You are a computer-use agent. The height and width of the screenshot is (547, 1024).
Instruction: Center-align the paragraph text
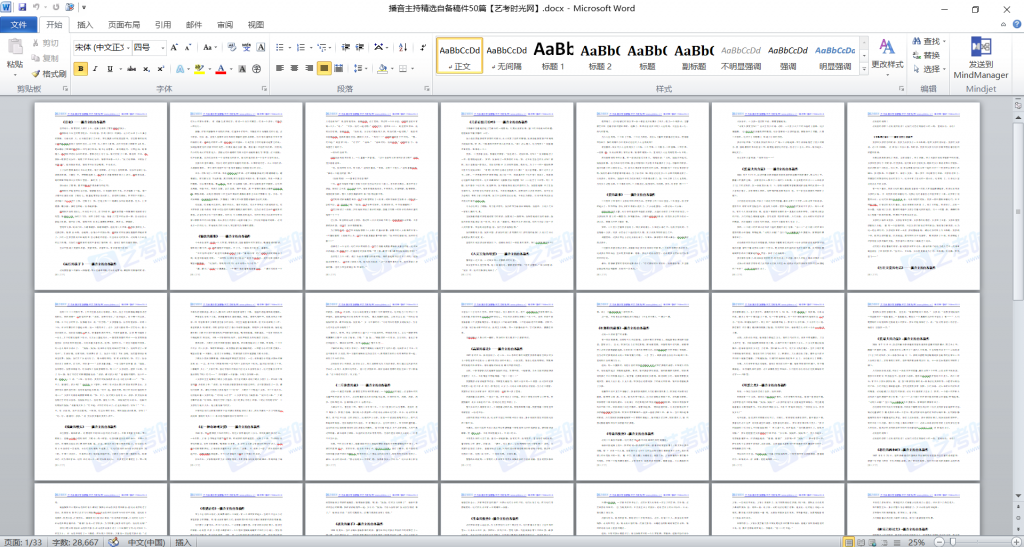tap(295, 69)
